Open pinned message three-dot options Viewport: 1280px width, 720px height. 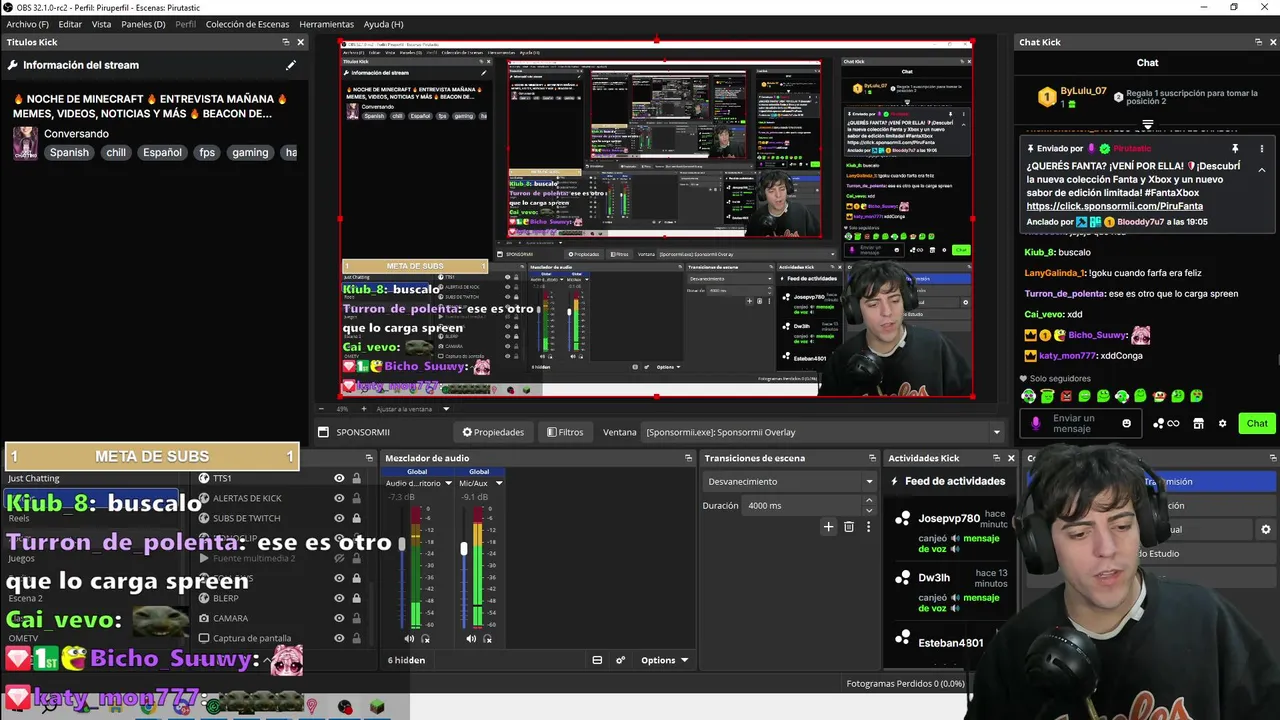[x=1261, y=149]
